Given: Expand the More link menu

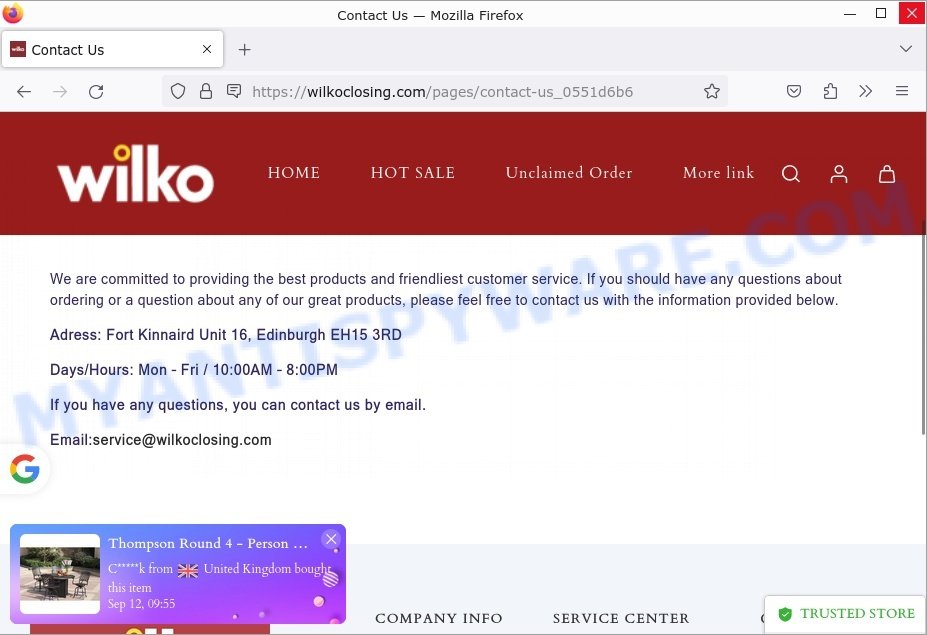Looking at the screenshot, I should point(718,173).
